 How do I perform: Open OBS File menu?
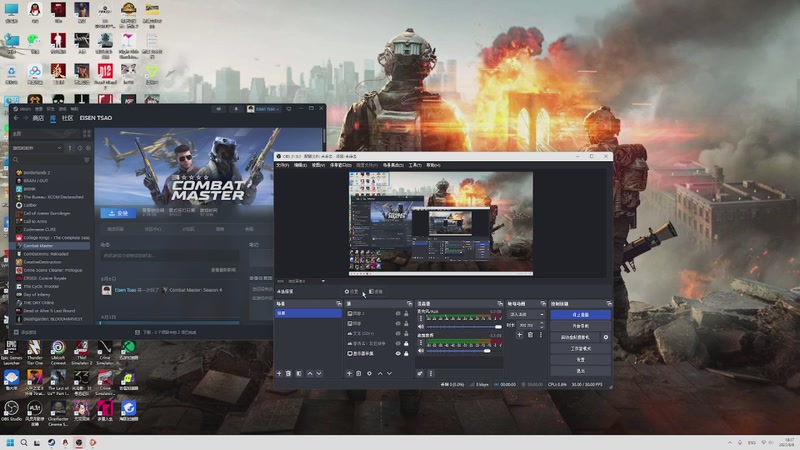283,165
